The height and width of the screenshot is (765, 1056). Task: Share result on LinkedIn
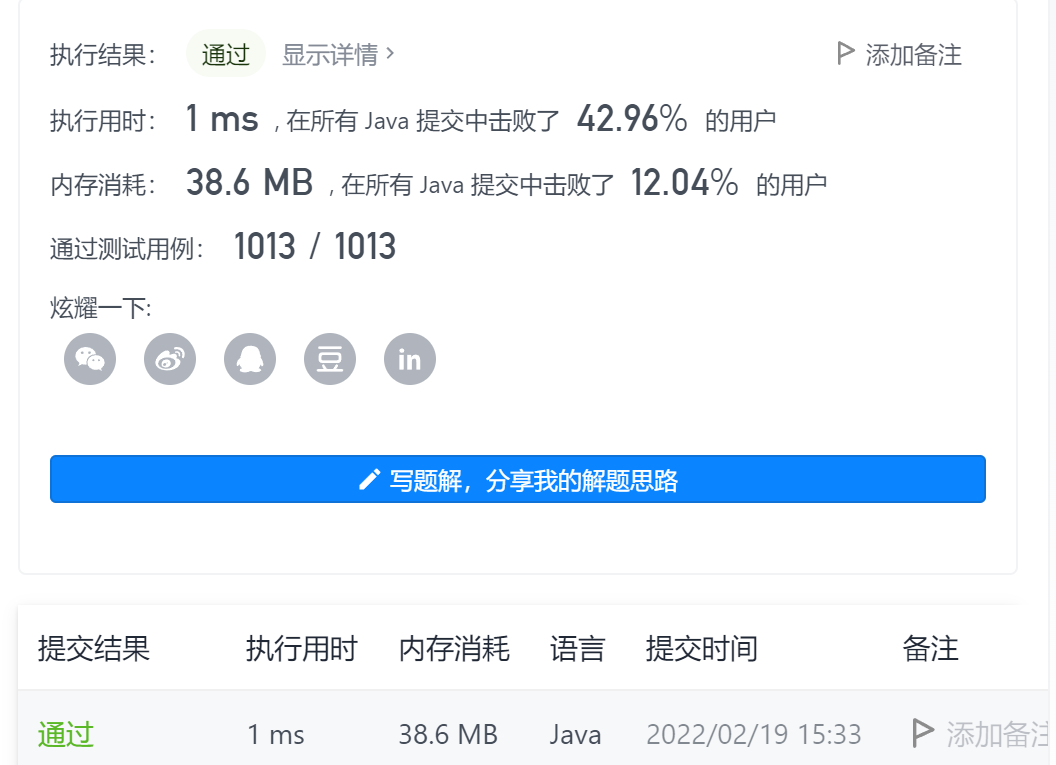pyautogui.click(x=410, y=359)
